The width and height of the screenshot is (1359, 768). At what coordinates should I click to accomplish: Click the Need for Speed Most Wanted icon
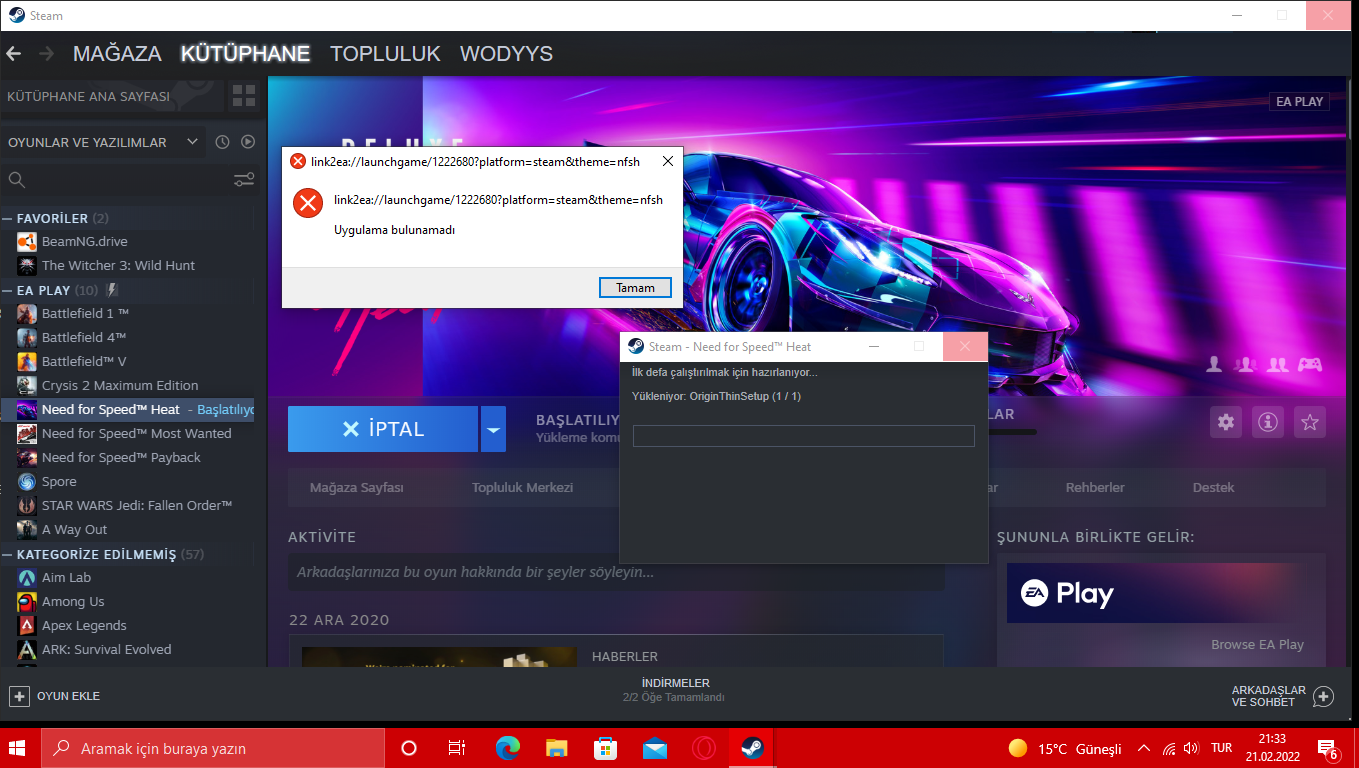tap(27, 433)
